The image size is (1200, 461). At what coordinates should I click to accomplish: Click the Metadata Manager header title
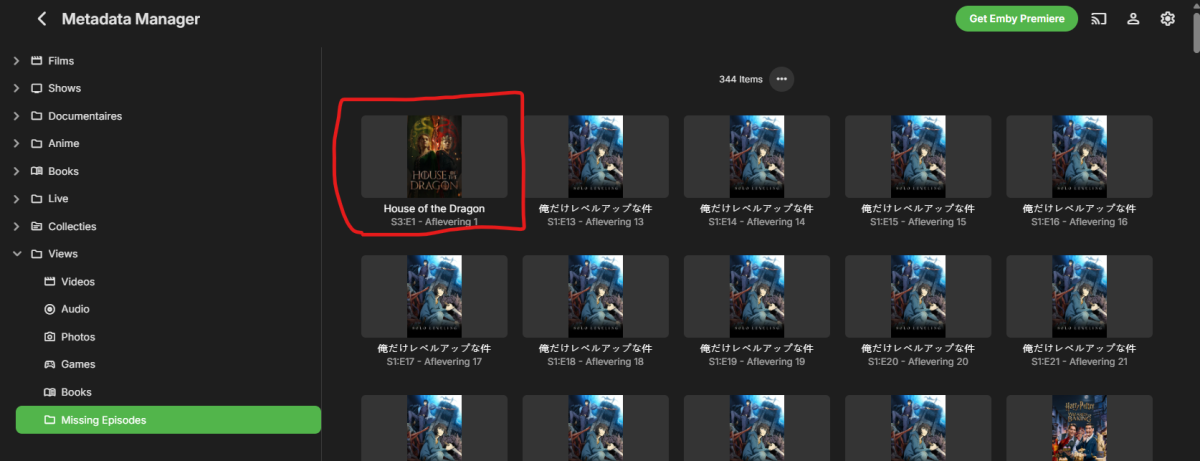coord(130,19)
